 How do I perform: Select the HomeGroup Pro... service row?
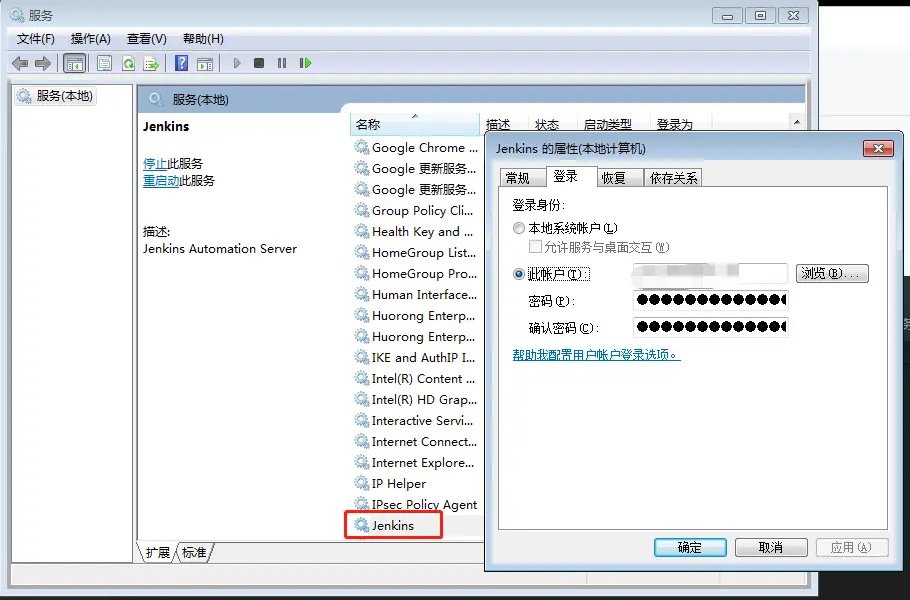(x=416, y=273)
